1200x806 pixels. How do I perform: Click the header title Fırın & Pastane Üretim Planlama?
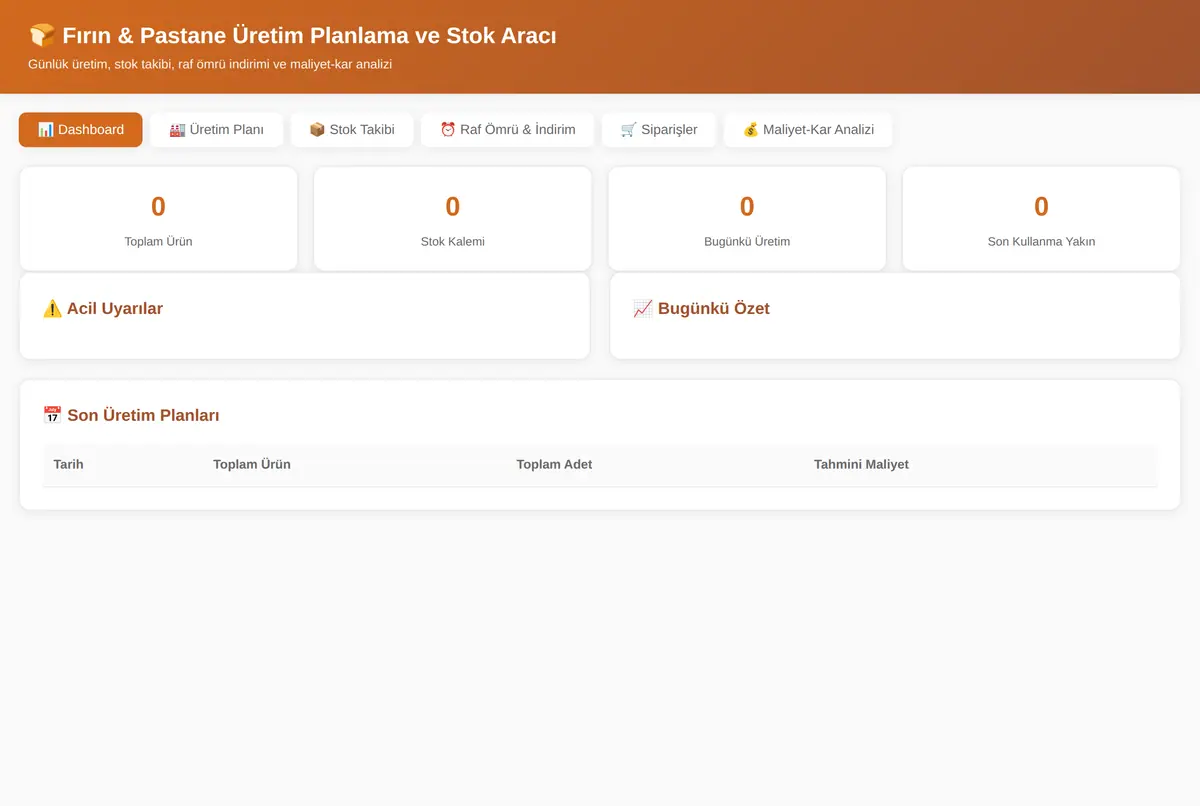click(293, 36)
